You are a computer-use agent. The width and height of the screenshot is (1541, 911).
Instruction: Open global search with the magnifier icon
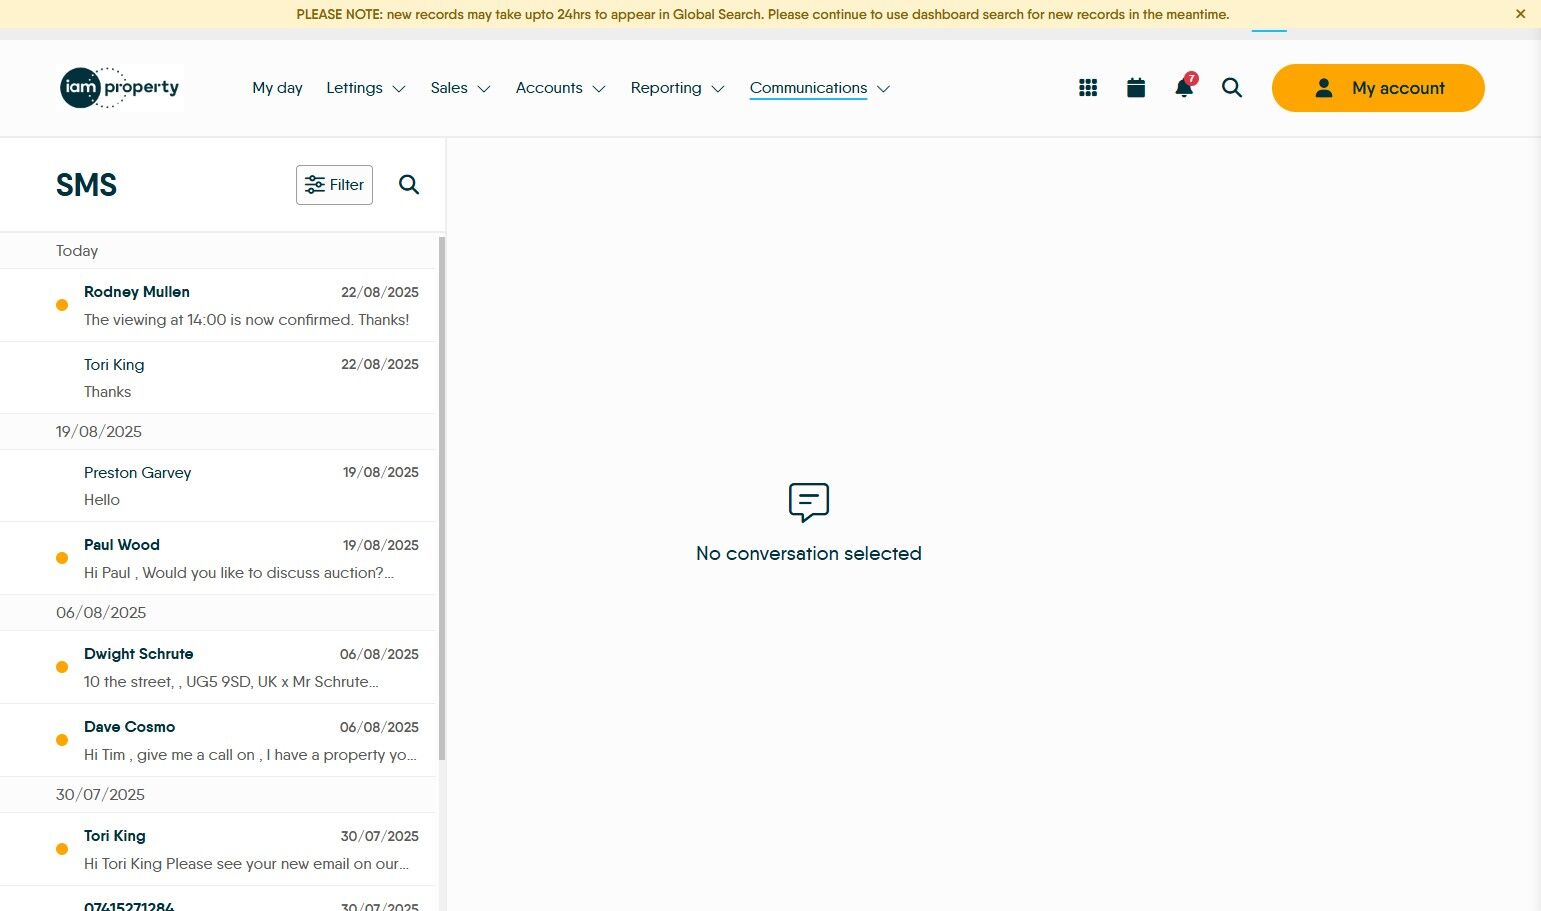1231,88
